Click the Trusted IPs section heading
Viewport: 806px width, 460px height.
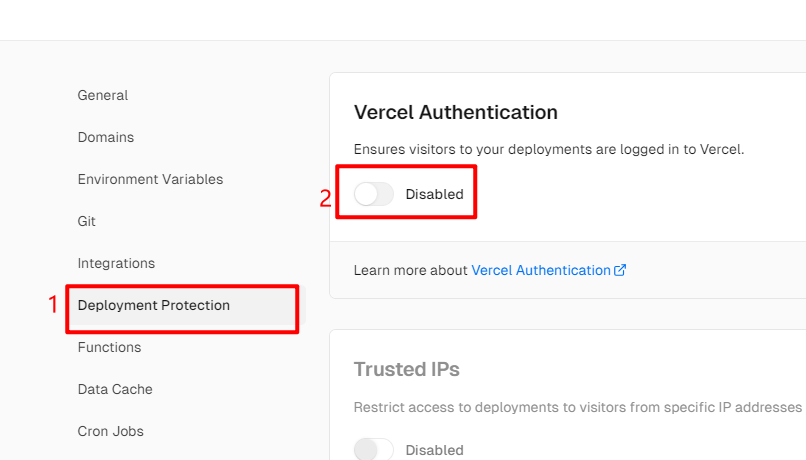point(407,369)
